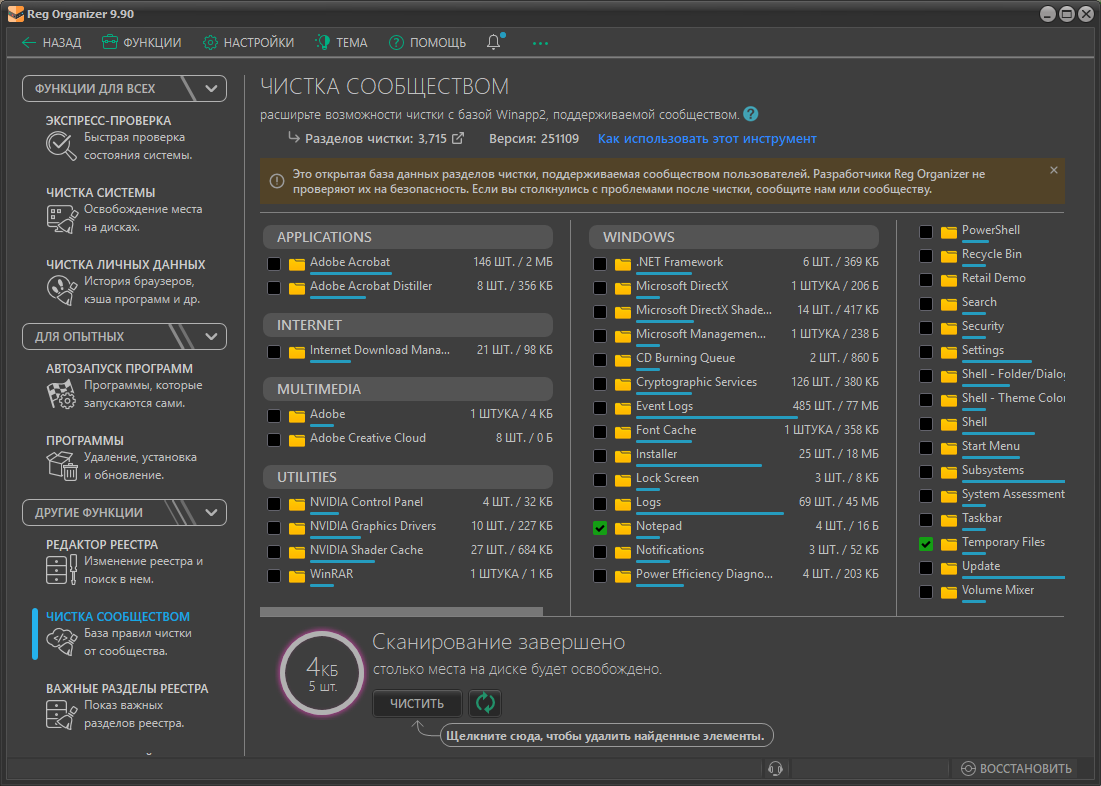
Task: Collapse the ФУНКЦИИ ДЛЯ ВСЕХ section
Action: pyautogui.click(x=210, y=89)
